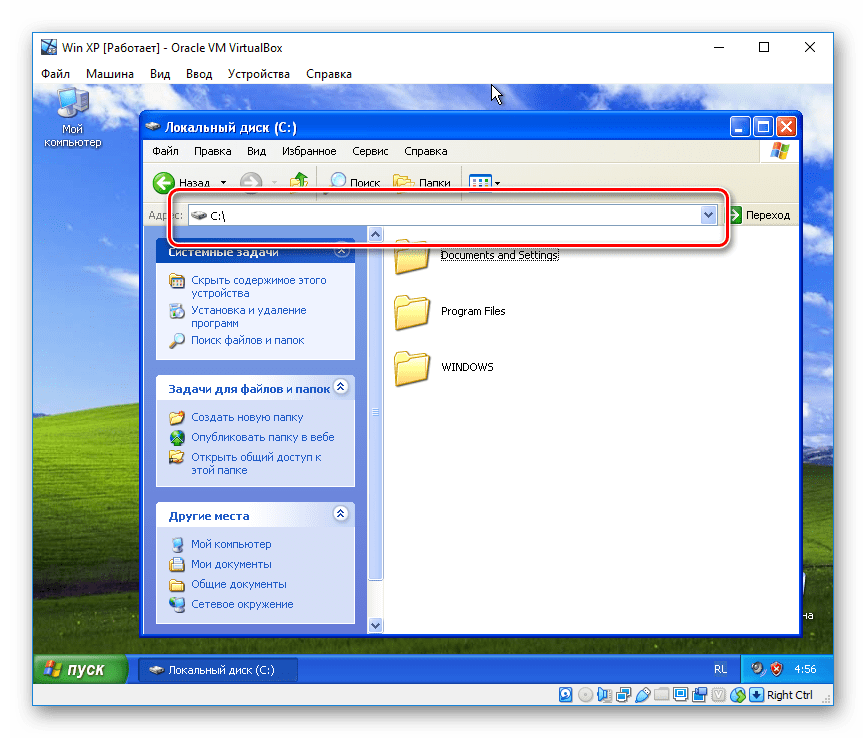Click the Папки folders toolbar button

421,182
